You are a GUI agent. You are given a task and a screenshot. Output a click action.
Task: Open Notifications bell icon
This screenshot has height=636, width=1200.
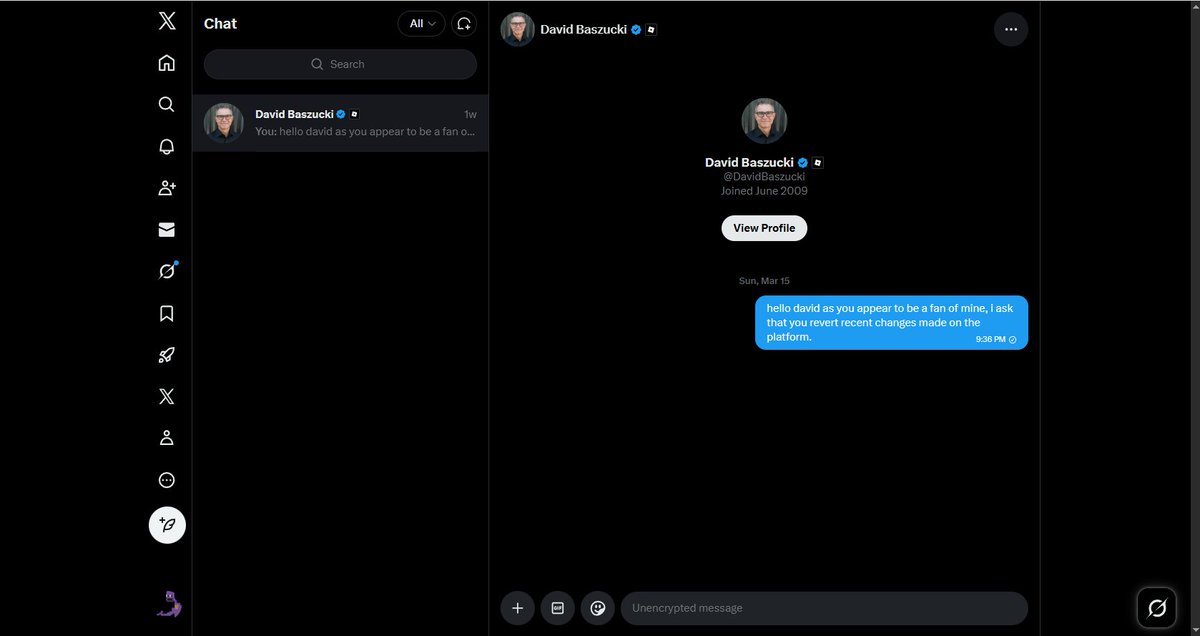(167, 146)
